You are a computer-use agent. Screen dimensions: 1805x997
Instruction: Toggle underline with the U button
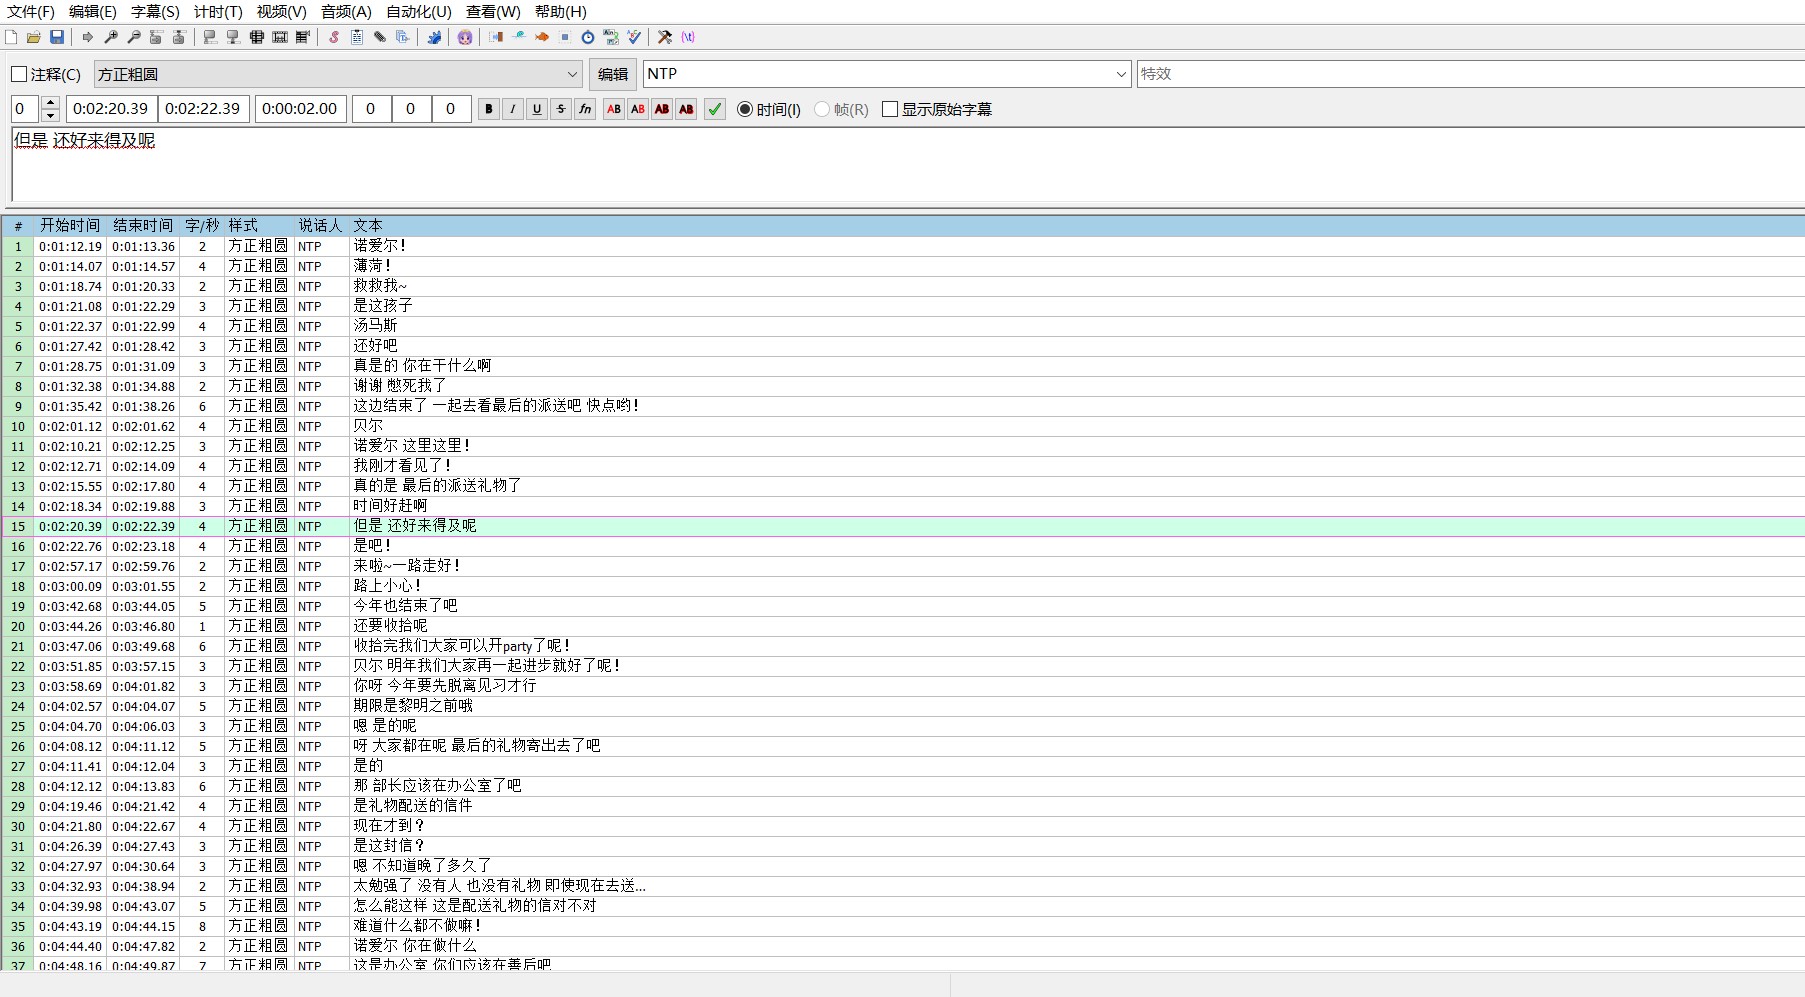537,109
